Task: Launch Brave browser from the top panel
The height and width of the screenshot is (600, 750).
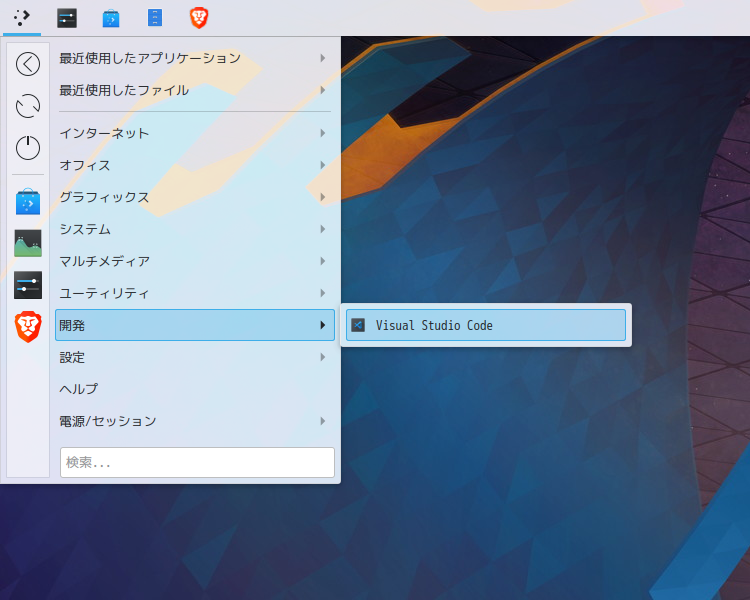Action: (x=199, y=18)
